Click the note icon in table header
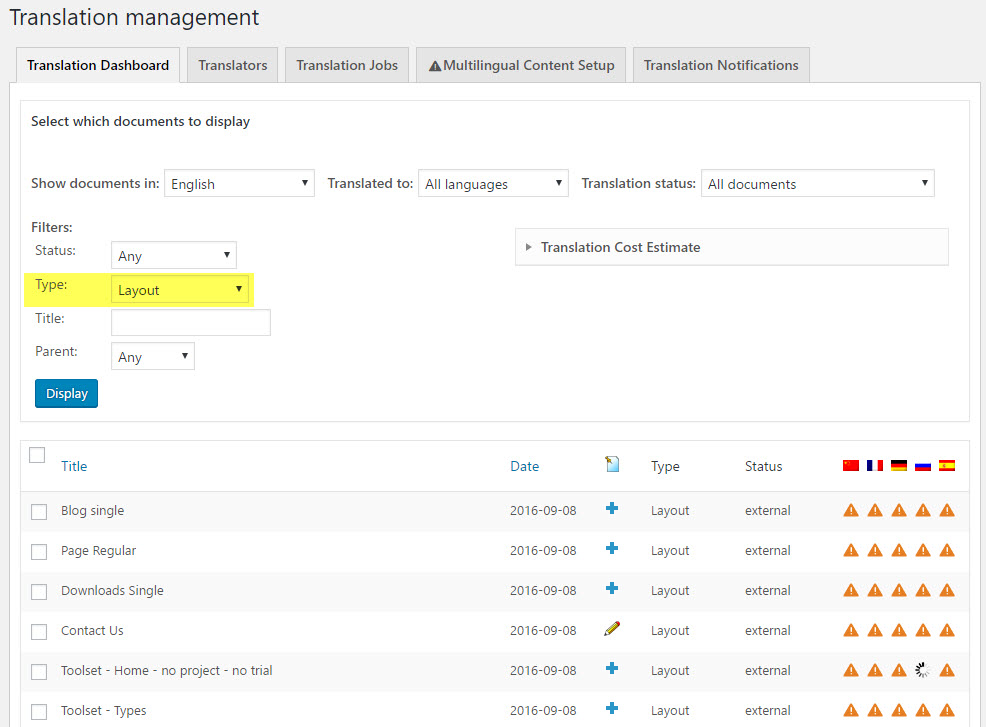Viewport: 986px width, 727px height. (612, 465)
